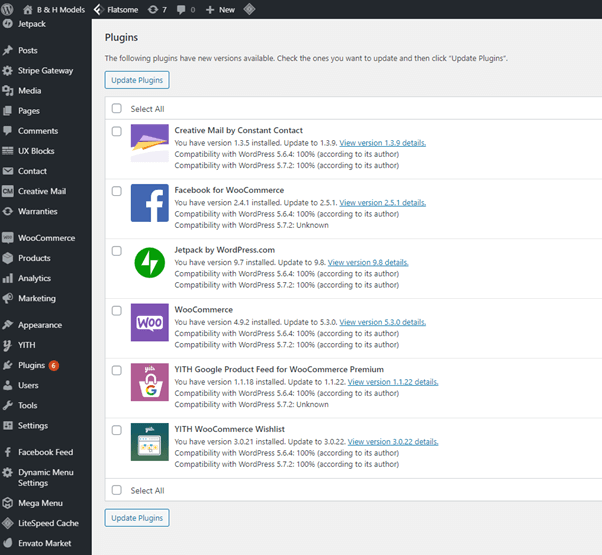
Task: Click the UX Blocks sidebar icon
Action: click(x=8, y=151)
